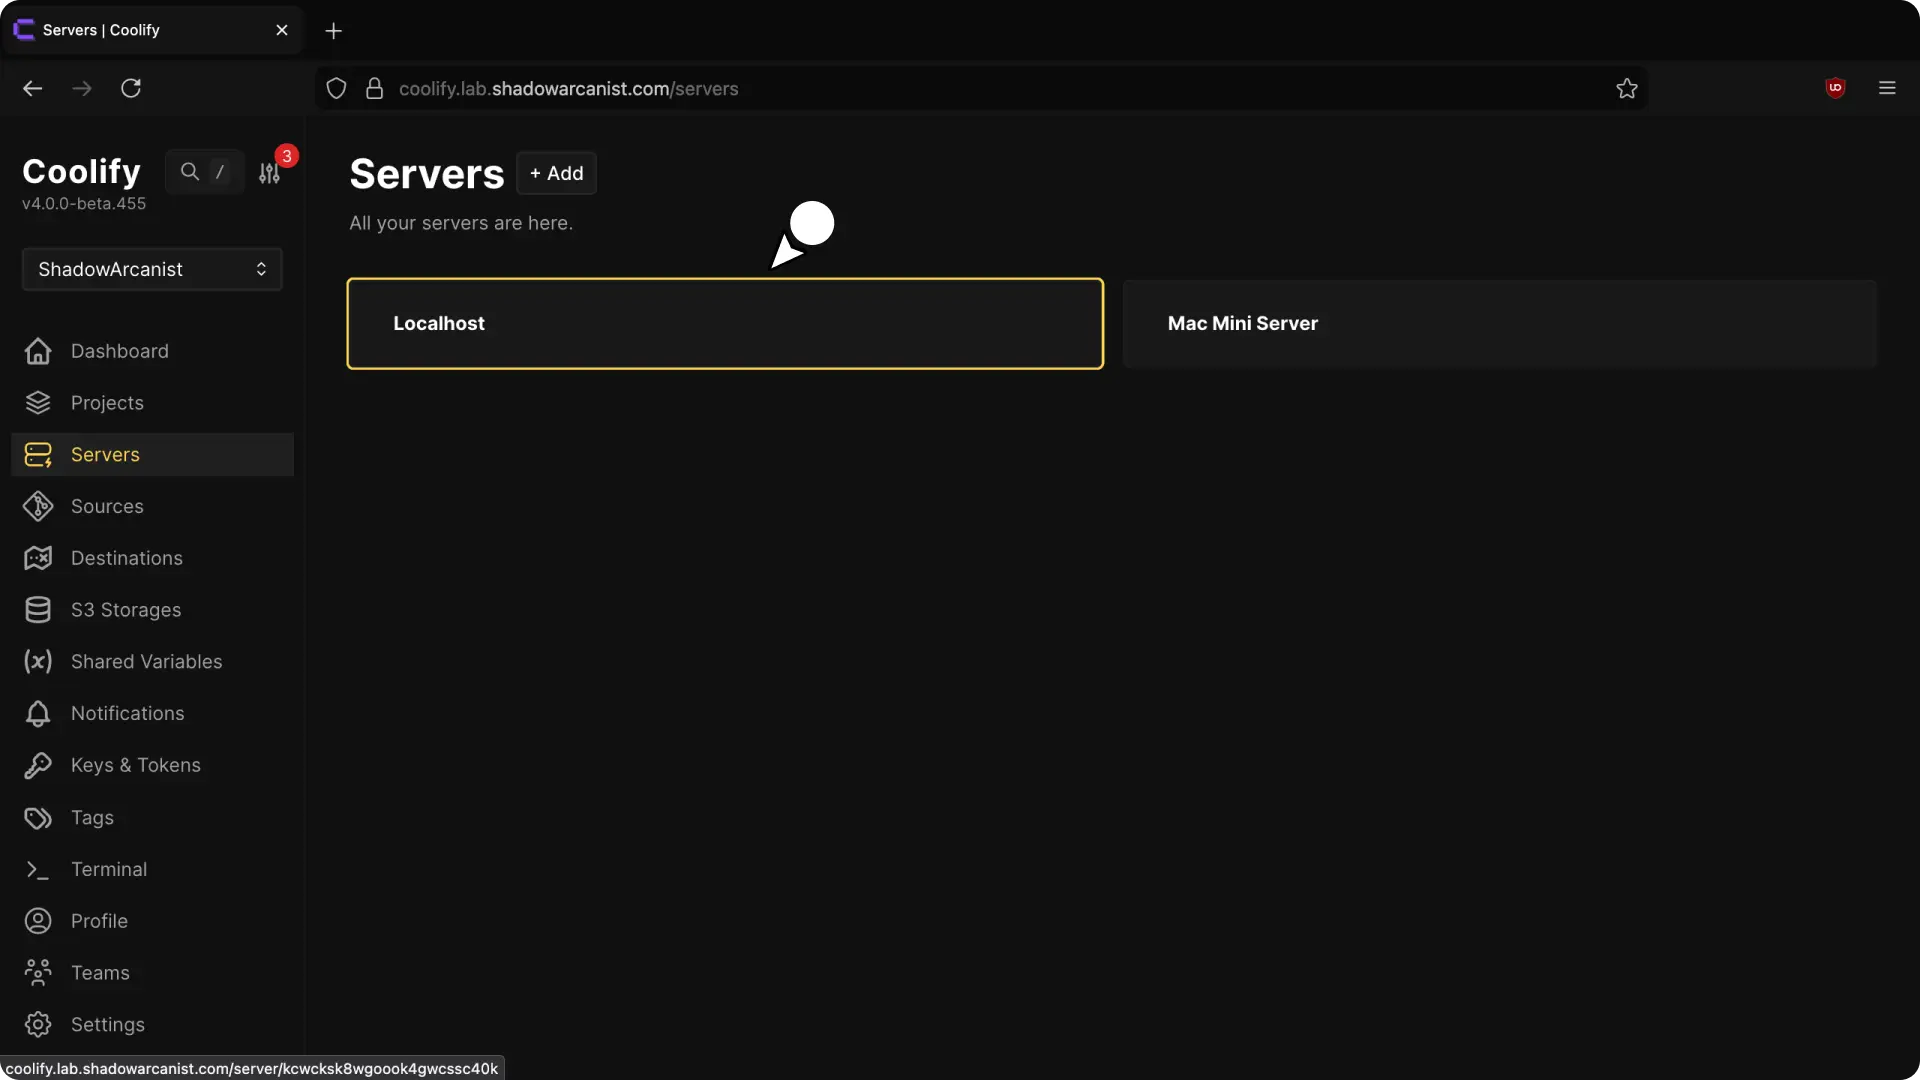Open the Dashboard from the sidebar
Image resolution: width=1920 pixels, height=1080 pixels.
119,351
